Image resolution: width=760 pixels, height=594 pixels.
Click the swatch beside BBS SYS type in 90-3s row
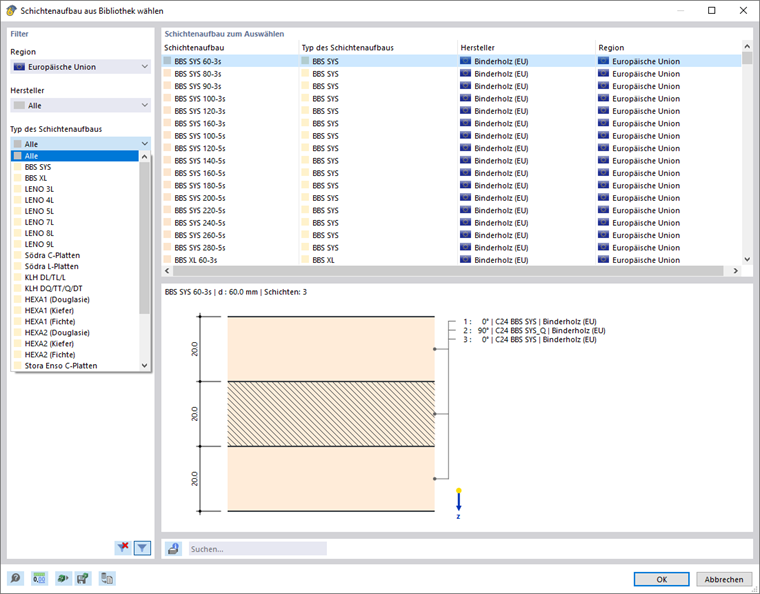[305, 86]
